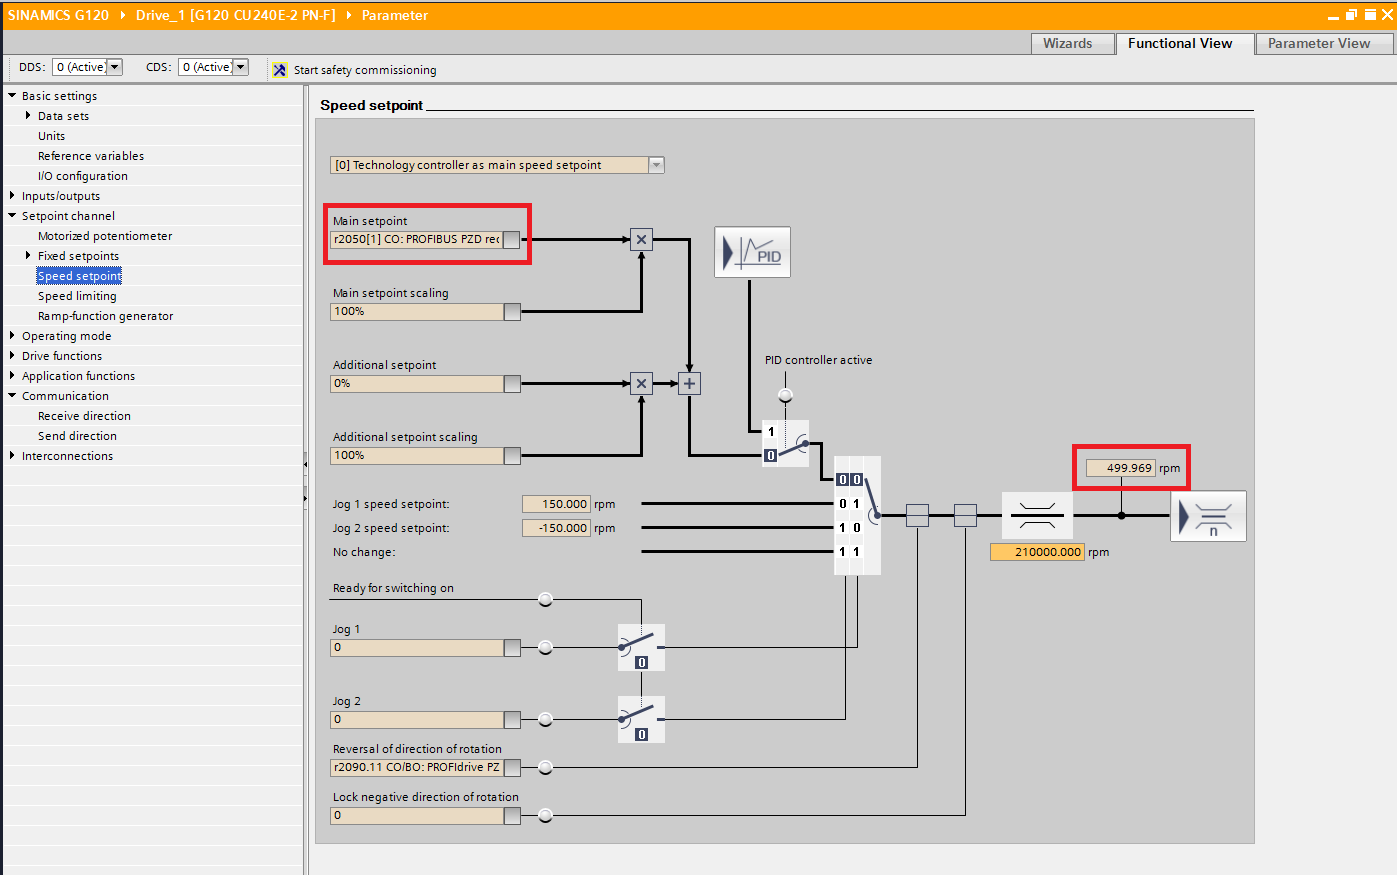1397x875 pixels.
Task: Open the PID technology controller block
Action: tap(752, 252)
